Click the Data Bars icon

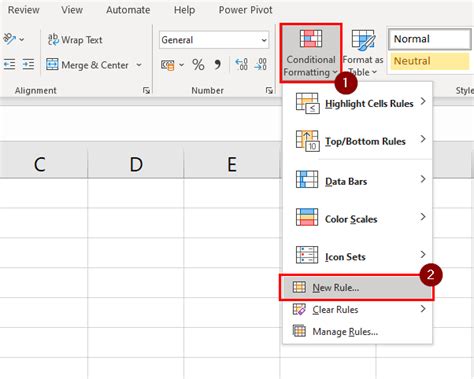coord(307,179)
